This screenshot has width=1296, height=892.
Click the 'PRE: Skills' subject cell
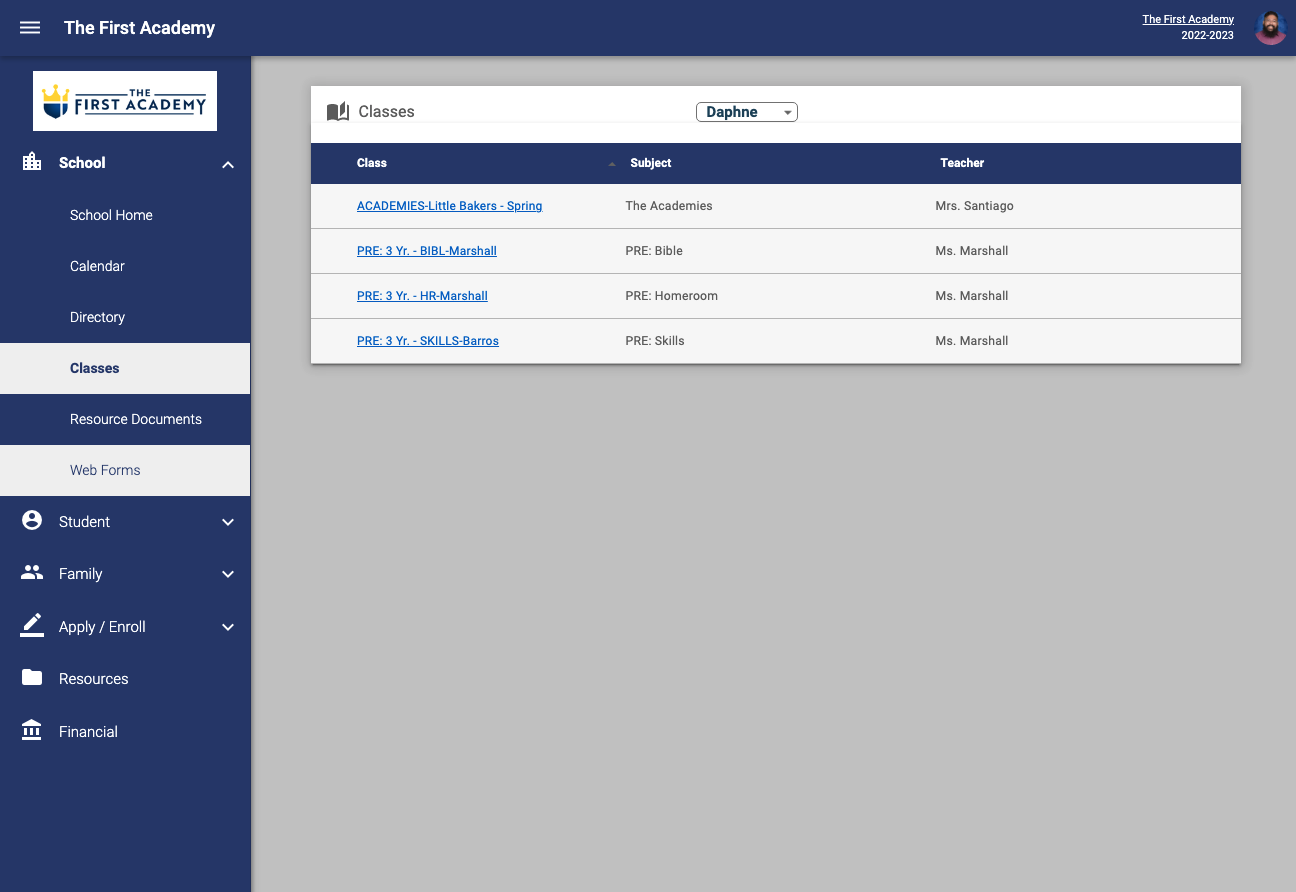[655, 341]
